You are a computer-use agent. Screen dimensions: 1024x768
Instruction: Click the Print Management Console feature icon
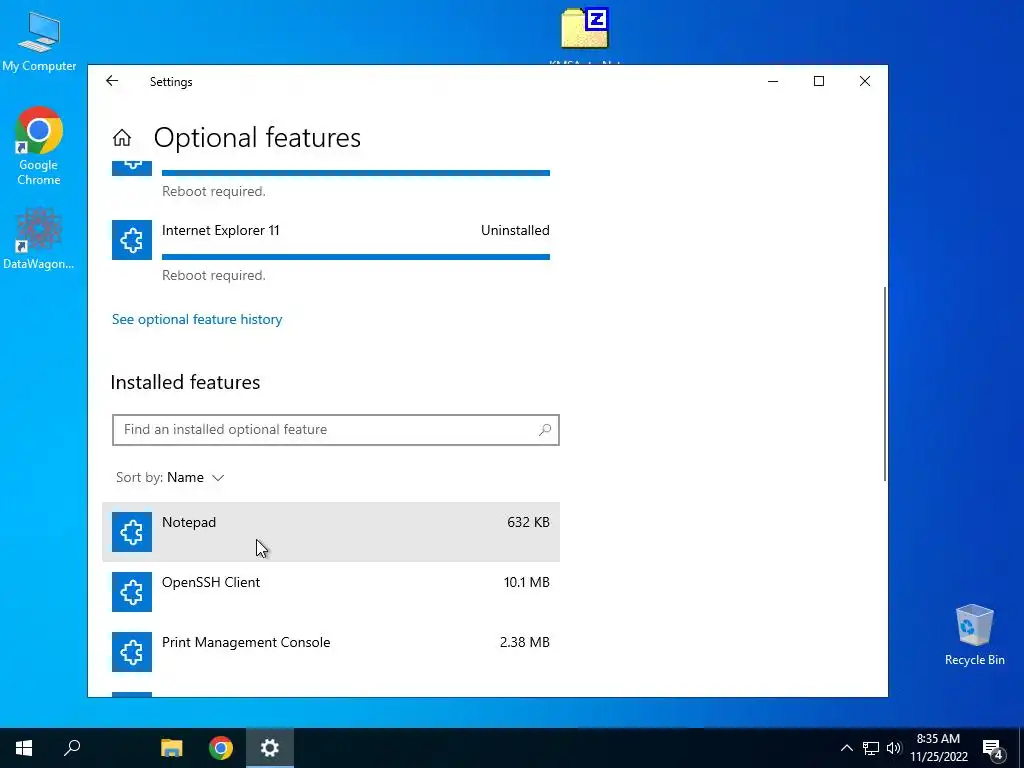click(132, 652)
